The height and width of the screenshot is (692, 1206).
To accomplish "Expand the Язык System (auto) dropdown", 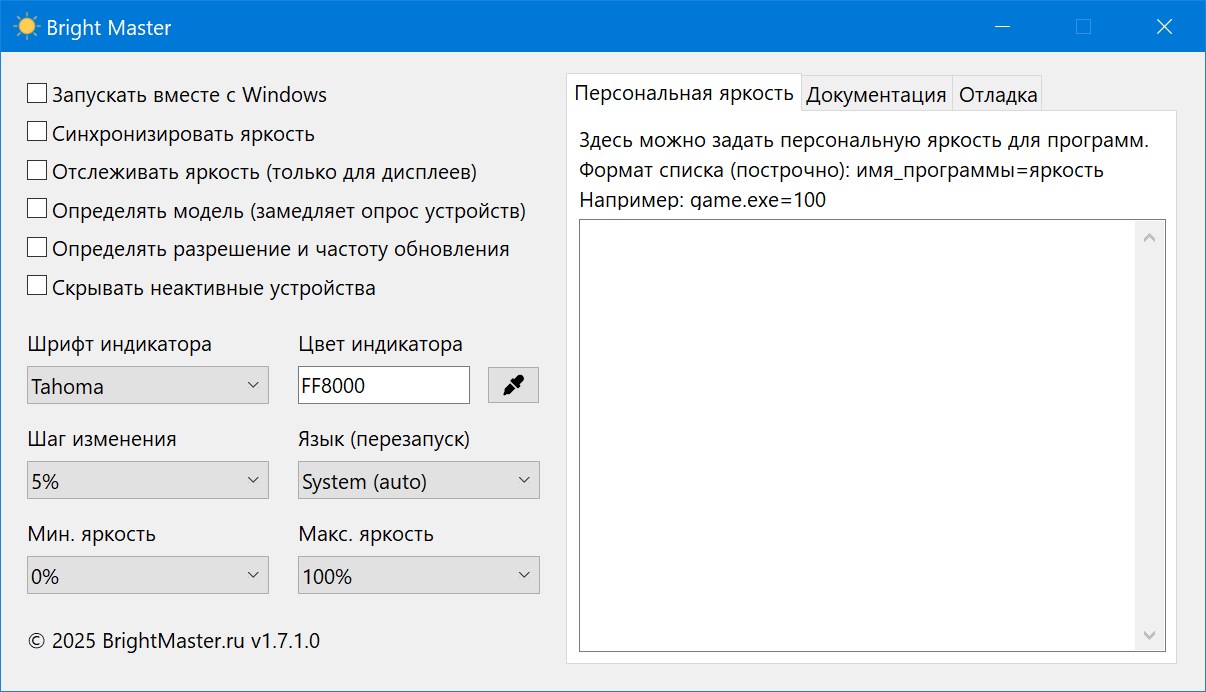I will [x=419, y=480].
